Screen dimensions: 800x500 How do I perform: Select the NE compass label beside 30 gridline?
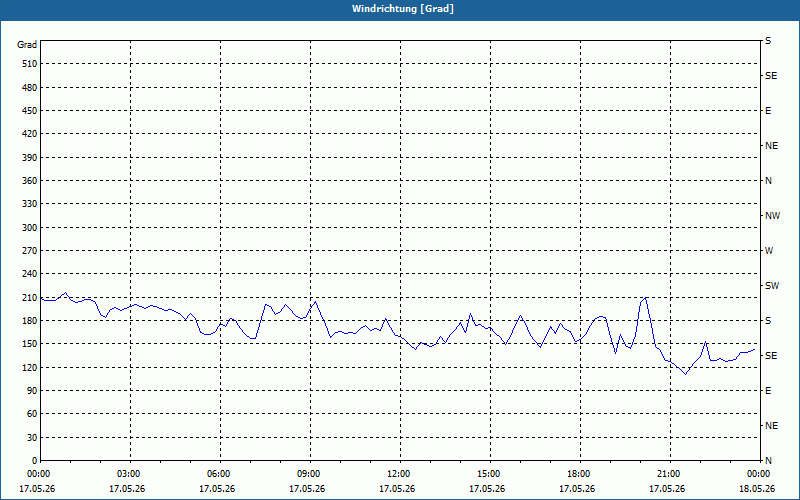pos(772,426)
